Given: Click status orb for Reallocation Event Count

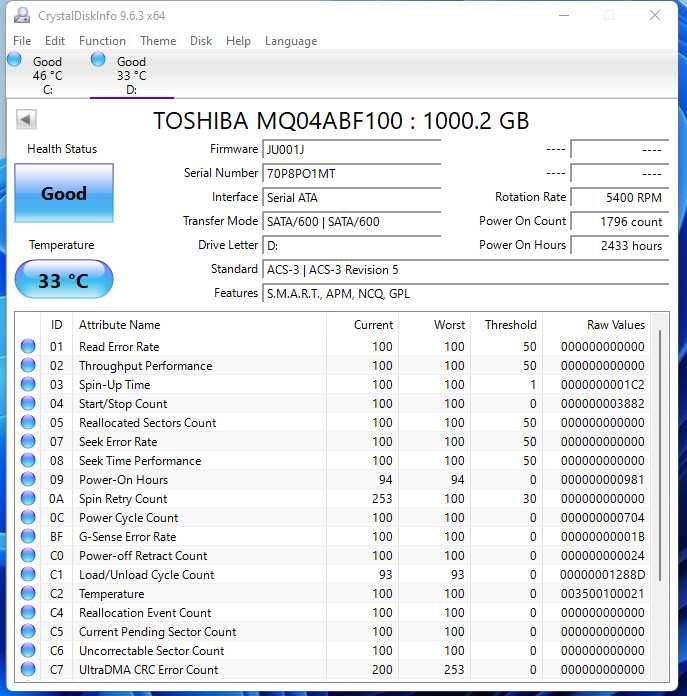Looking at the screenshot, I should click(28, 613).
